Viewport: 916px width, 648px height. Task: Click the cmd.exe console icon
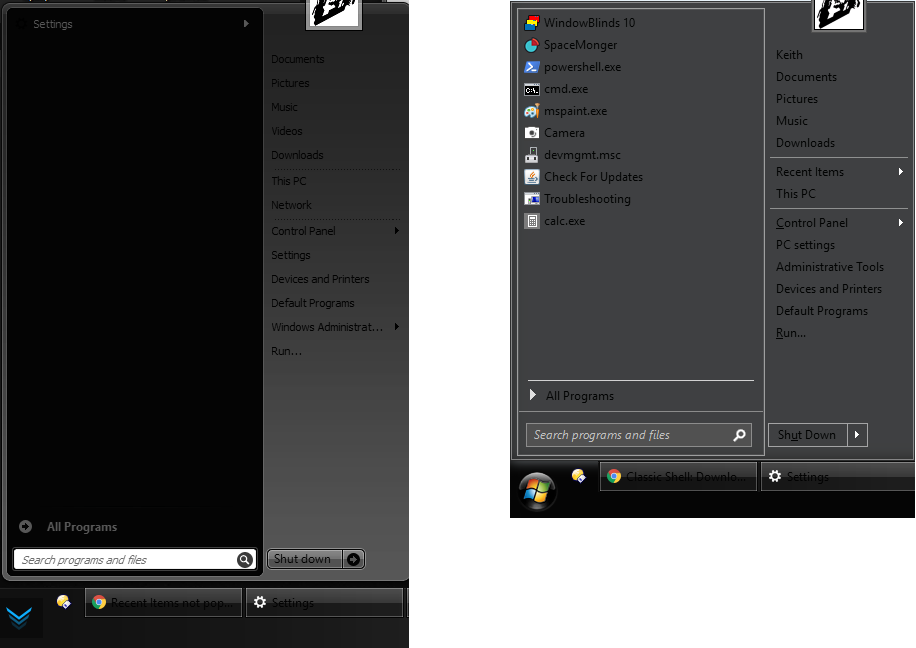pyautogui.click(x=532, y=89)
